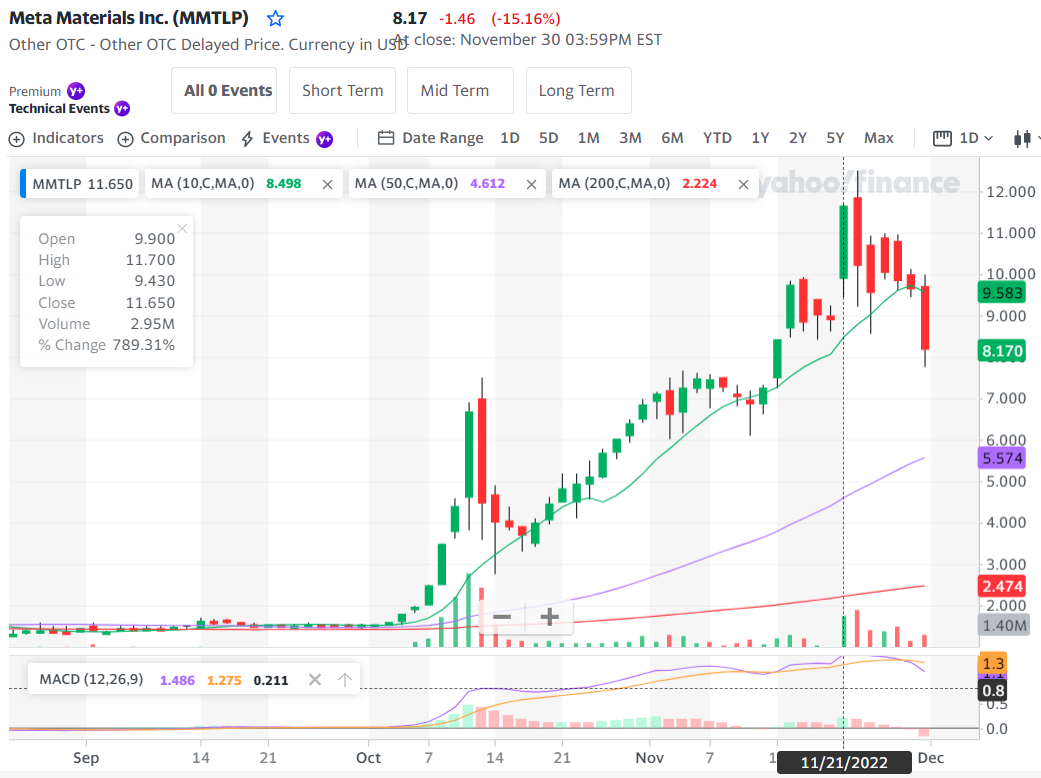The image size is (1041, 778).
Task: Select the Mid Term tab
Action: pos(460,90)
